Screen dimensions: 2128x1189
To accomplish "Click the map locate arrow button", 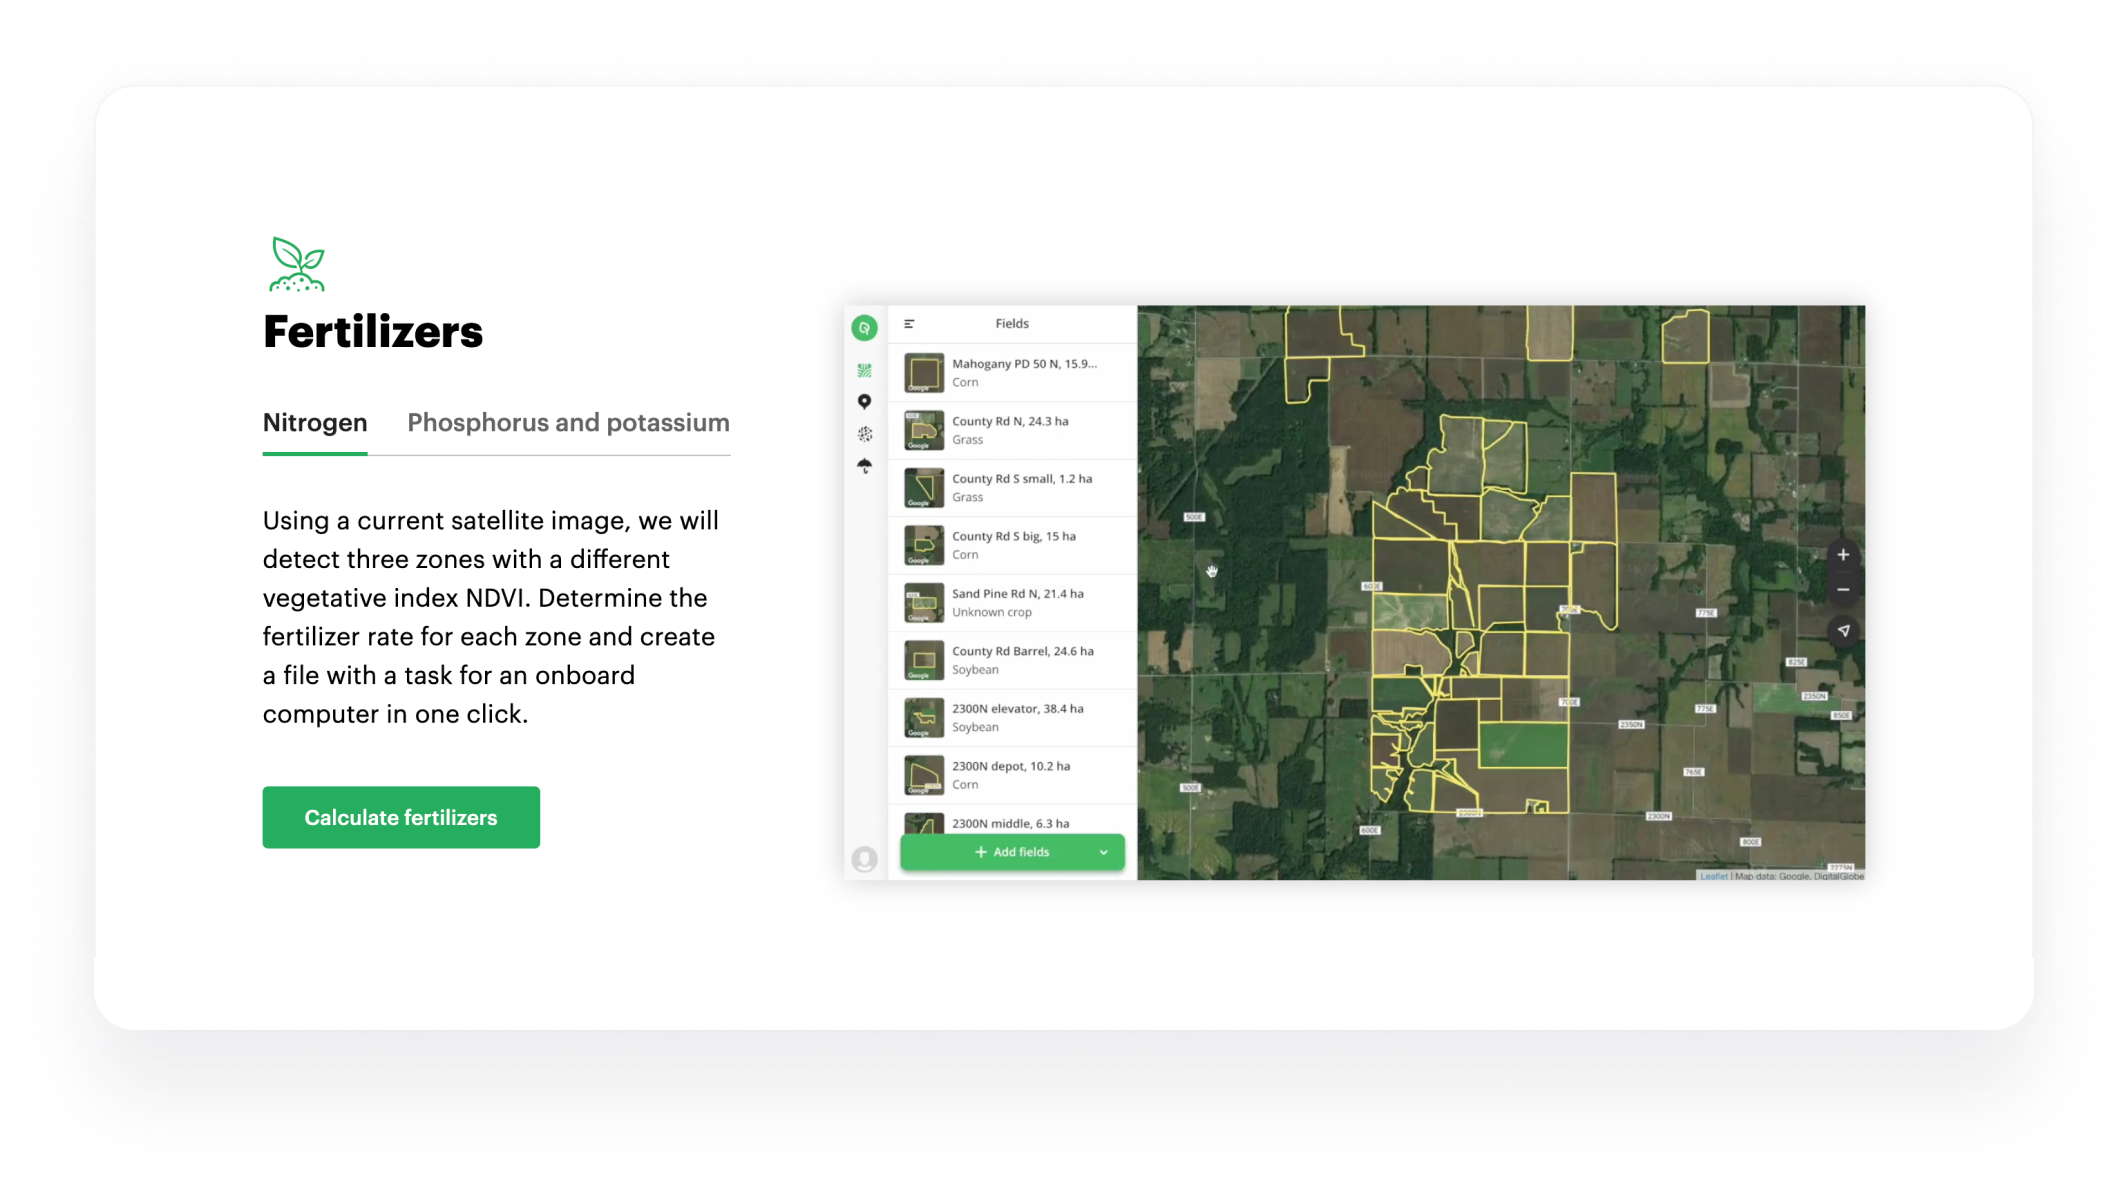I will click(1843, 630).
